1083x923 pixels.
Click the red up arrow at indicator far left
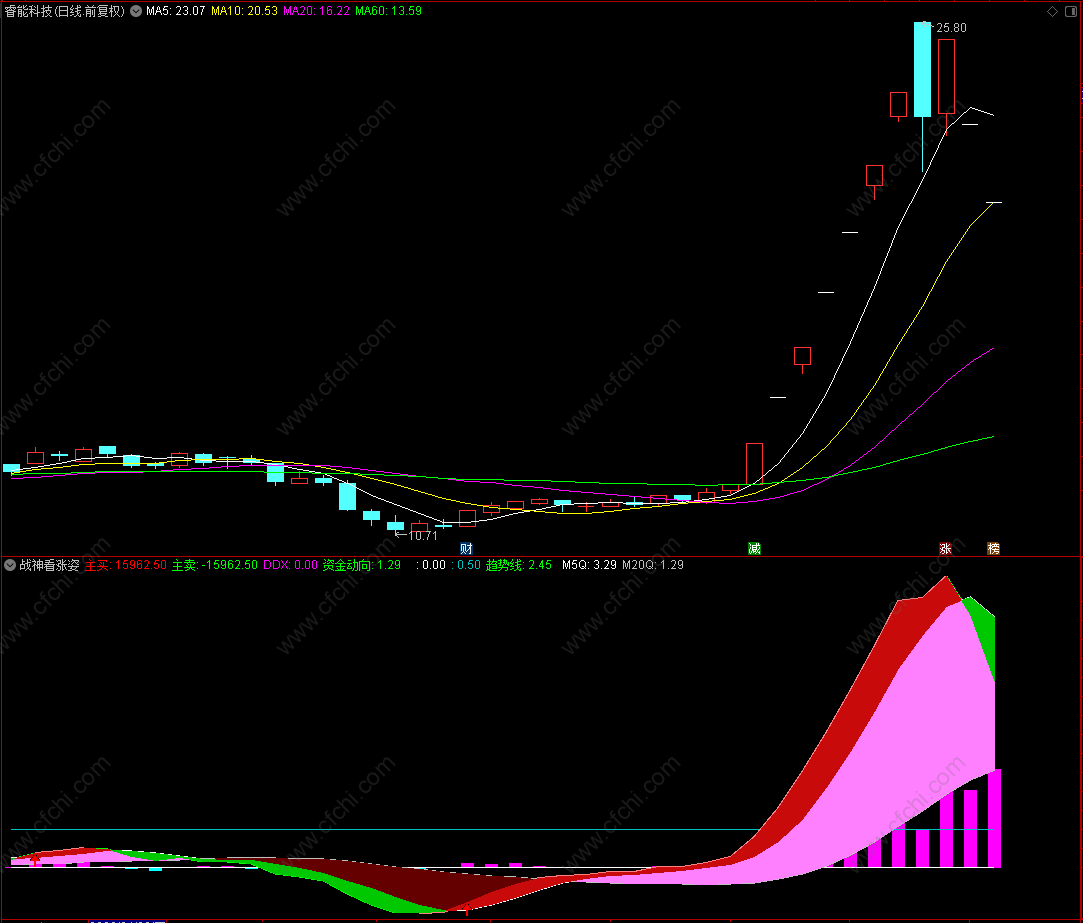pos(35,859)
